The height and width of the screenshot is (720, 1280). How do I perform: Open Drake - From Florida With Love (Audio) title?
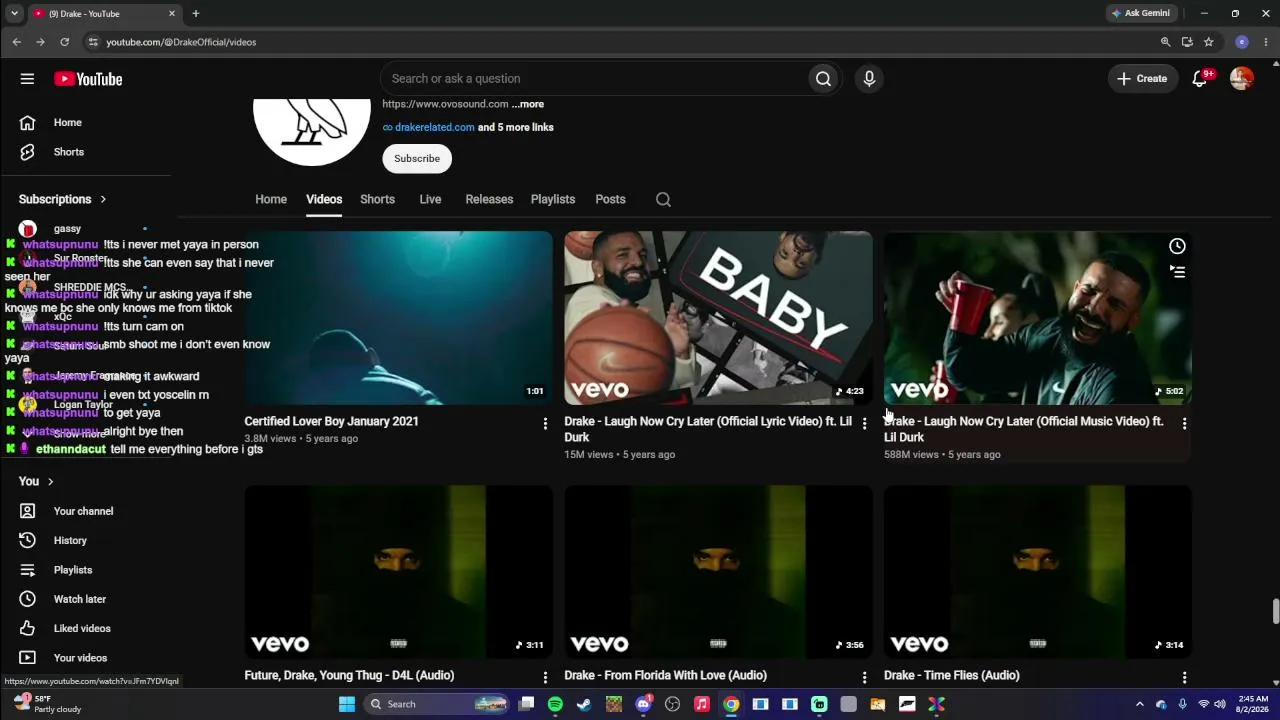[x=665, y=676]
